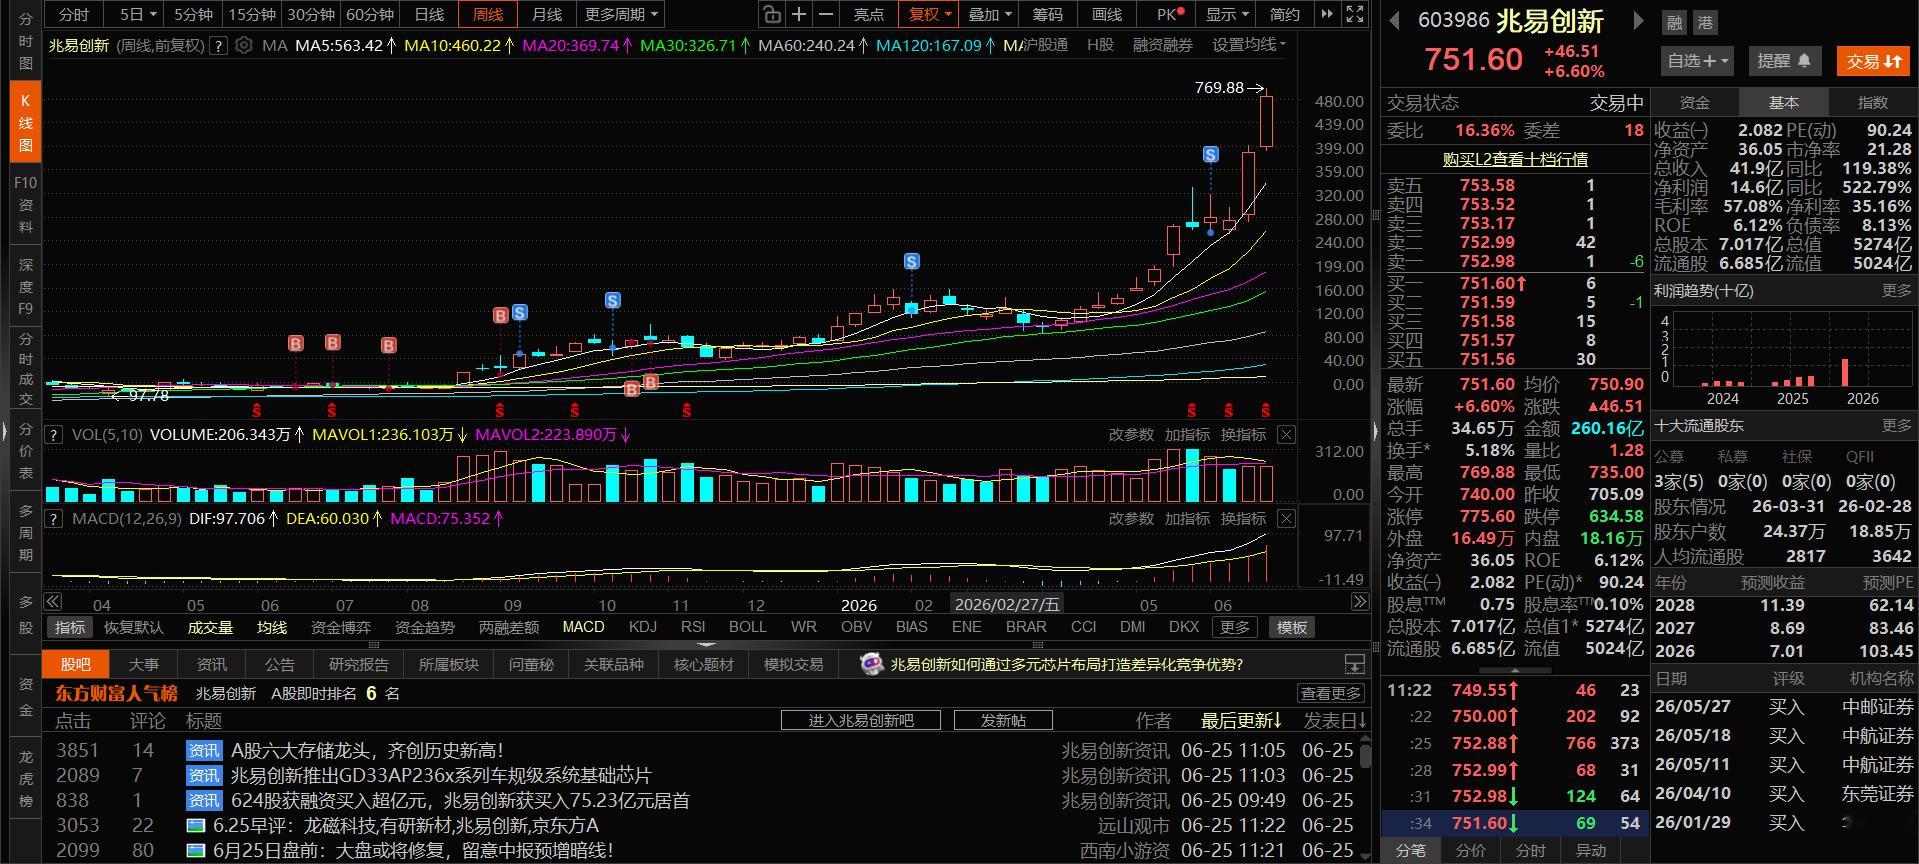Click the 港 Hong Kong connect tag icon

coord(1705,22)
